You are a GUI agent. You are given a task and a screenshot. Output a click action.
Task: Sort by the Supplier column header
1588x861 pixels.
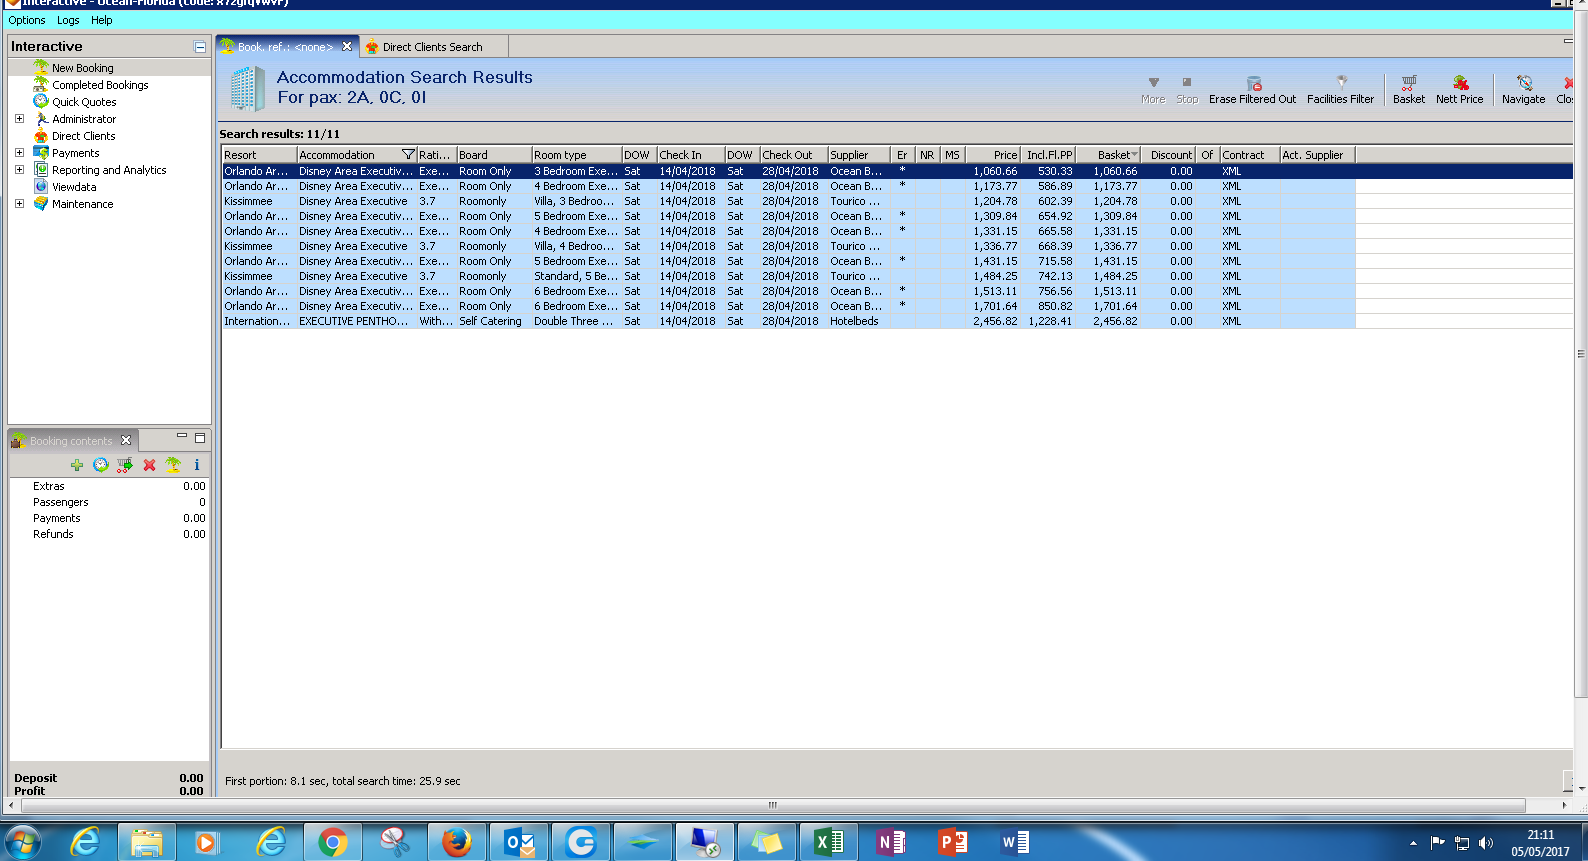point(859,155)
